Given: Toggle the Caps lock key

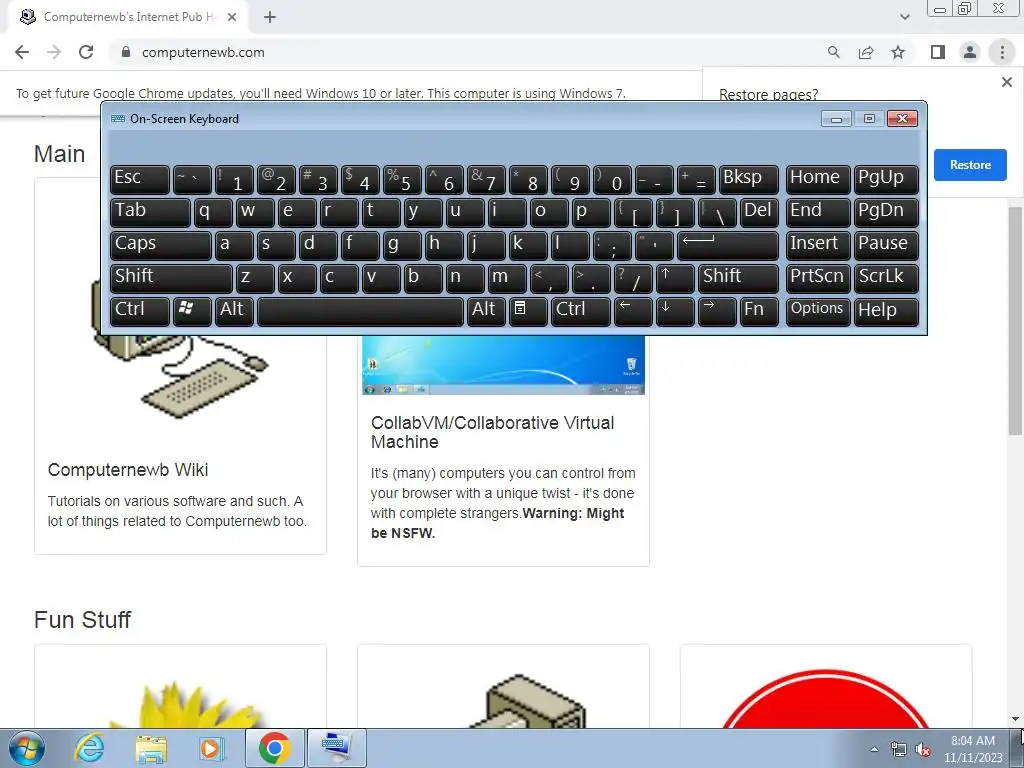Looking at the screenshot, I should click(160, 245).
